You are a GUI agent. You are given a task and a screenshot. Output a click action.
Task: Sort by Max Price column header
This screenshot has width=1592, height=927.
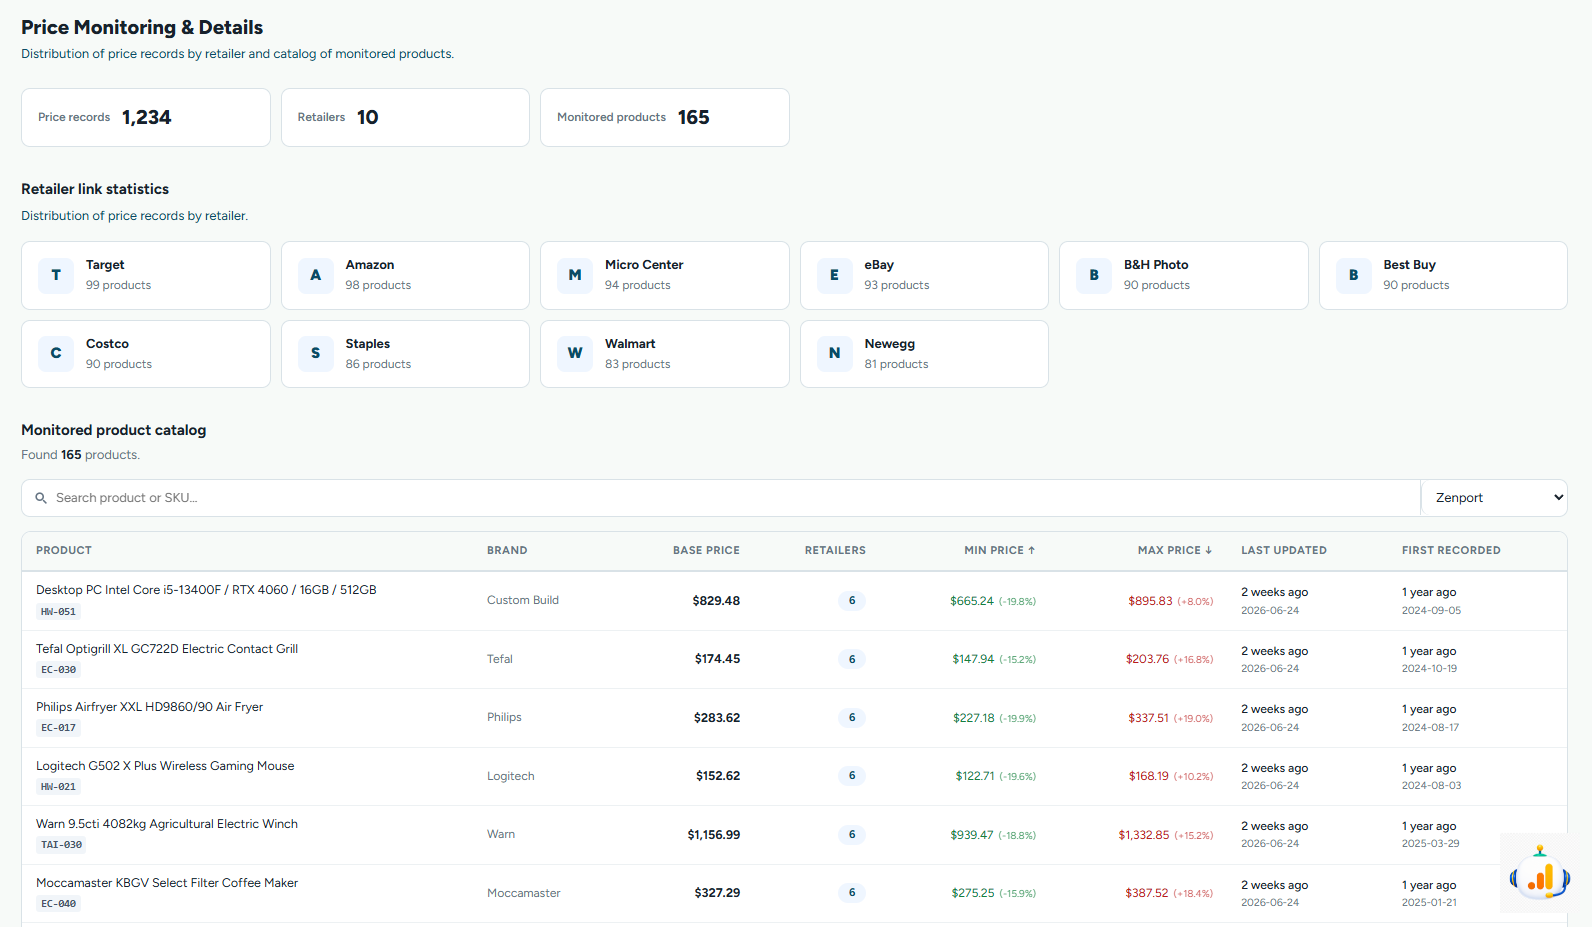tap(1175, 550)
